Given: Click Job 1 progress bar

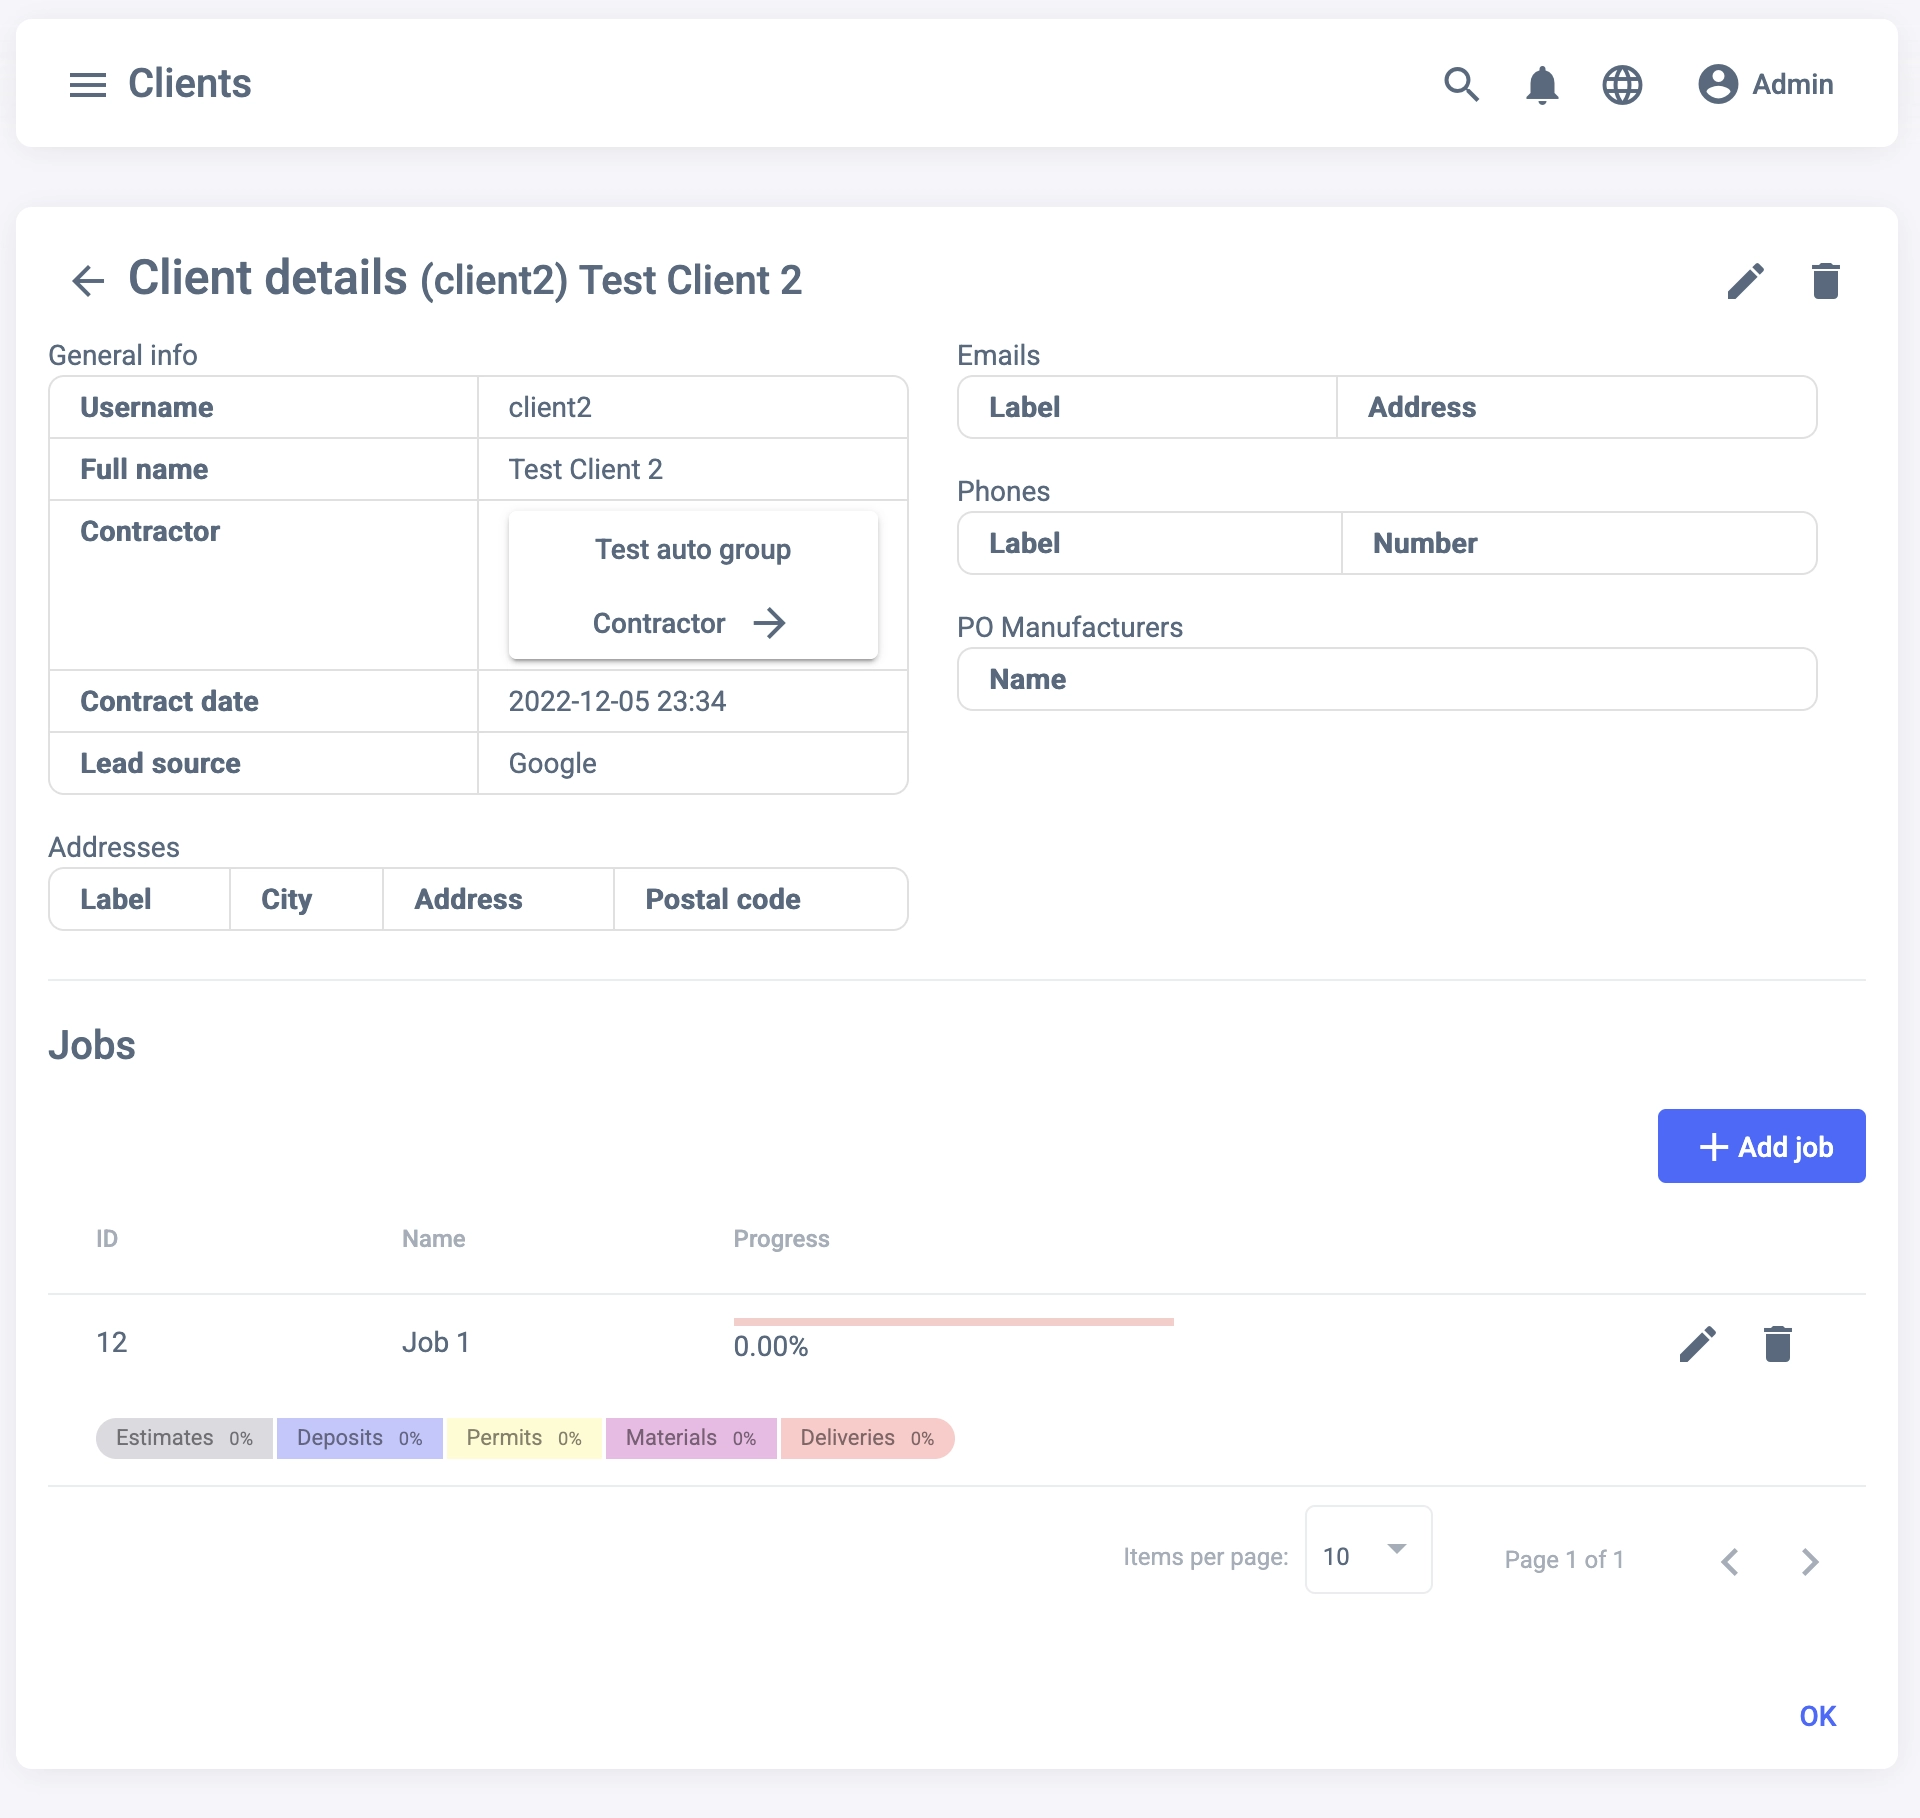Looking at the screenshot, I should pyautogui.click(x=952, y=1322).
